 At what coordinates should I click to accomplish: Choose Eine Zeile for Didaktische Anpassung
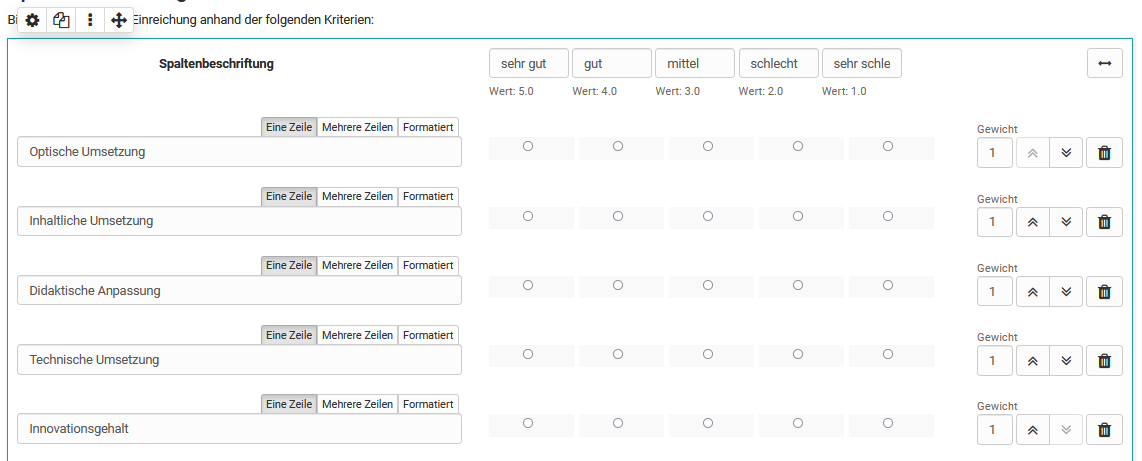(289, 266)
